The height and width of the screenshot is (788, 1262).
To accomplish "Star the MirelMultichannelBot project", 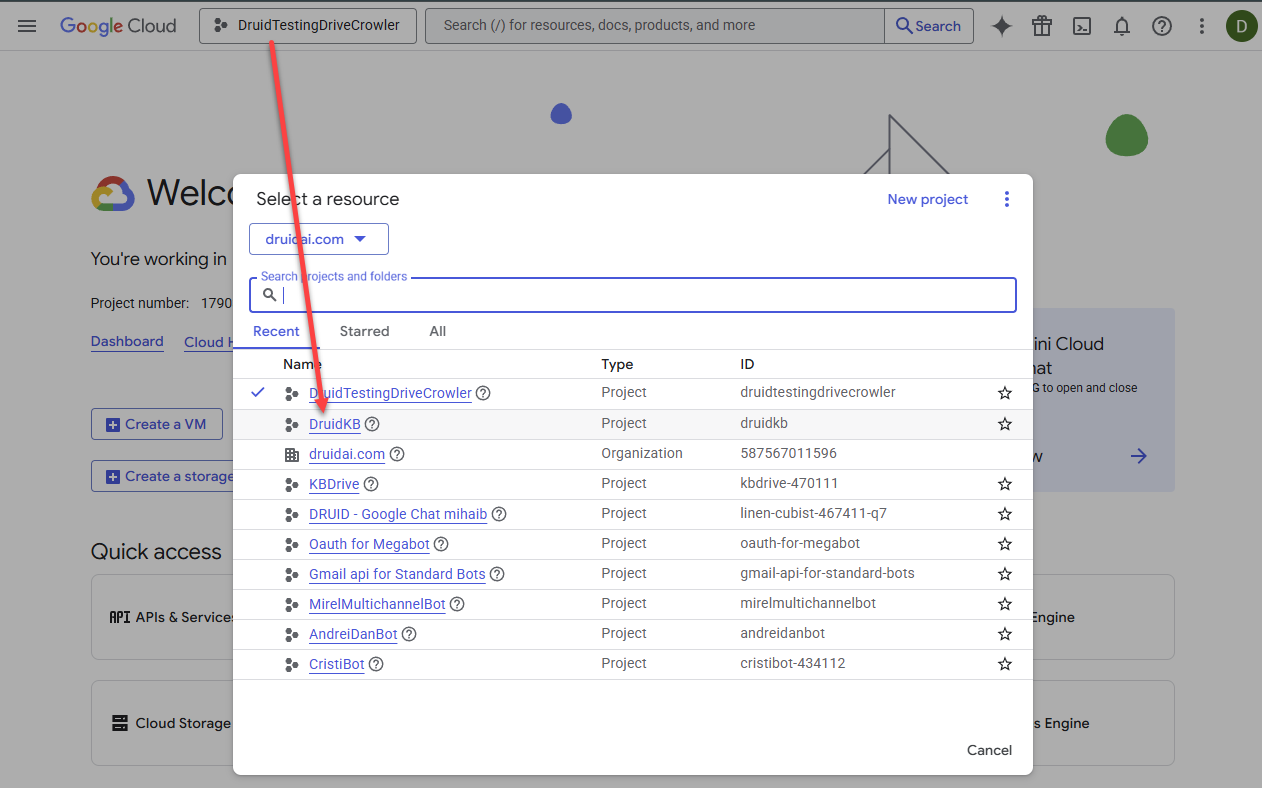I will coord(1005,604).
